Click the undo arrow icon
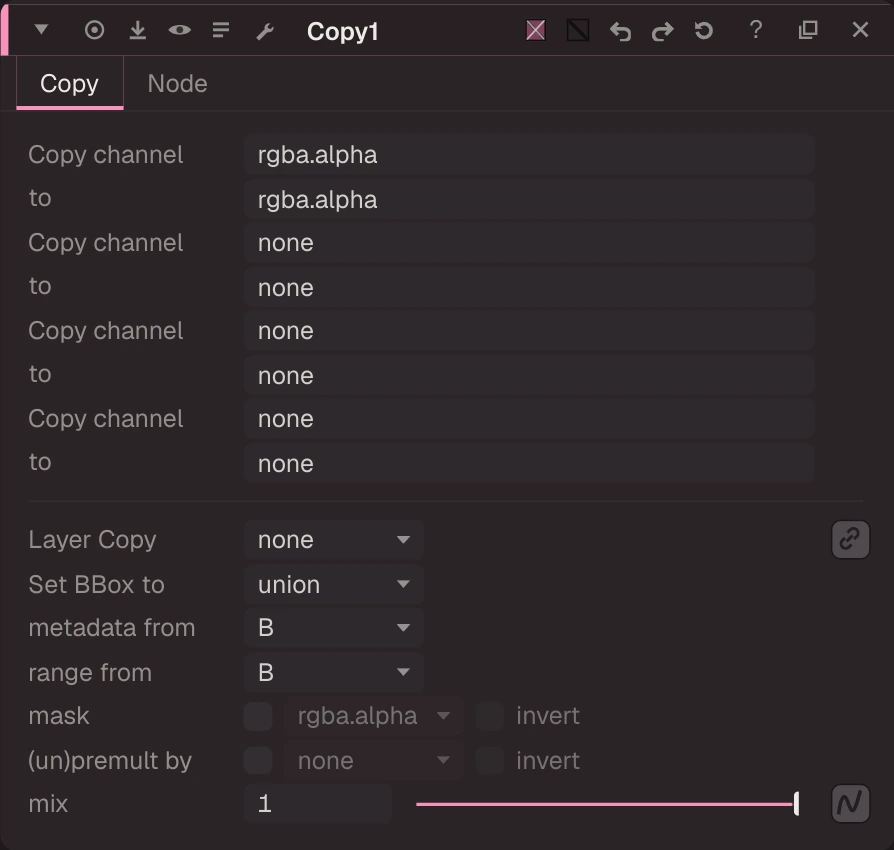Viewport: 894px width, 850px height. pyautogui.click(x=620, y=31)
